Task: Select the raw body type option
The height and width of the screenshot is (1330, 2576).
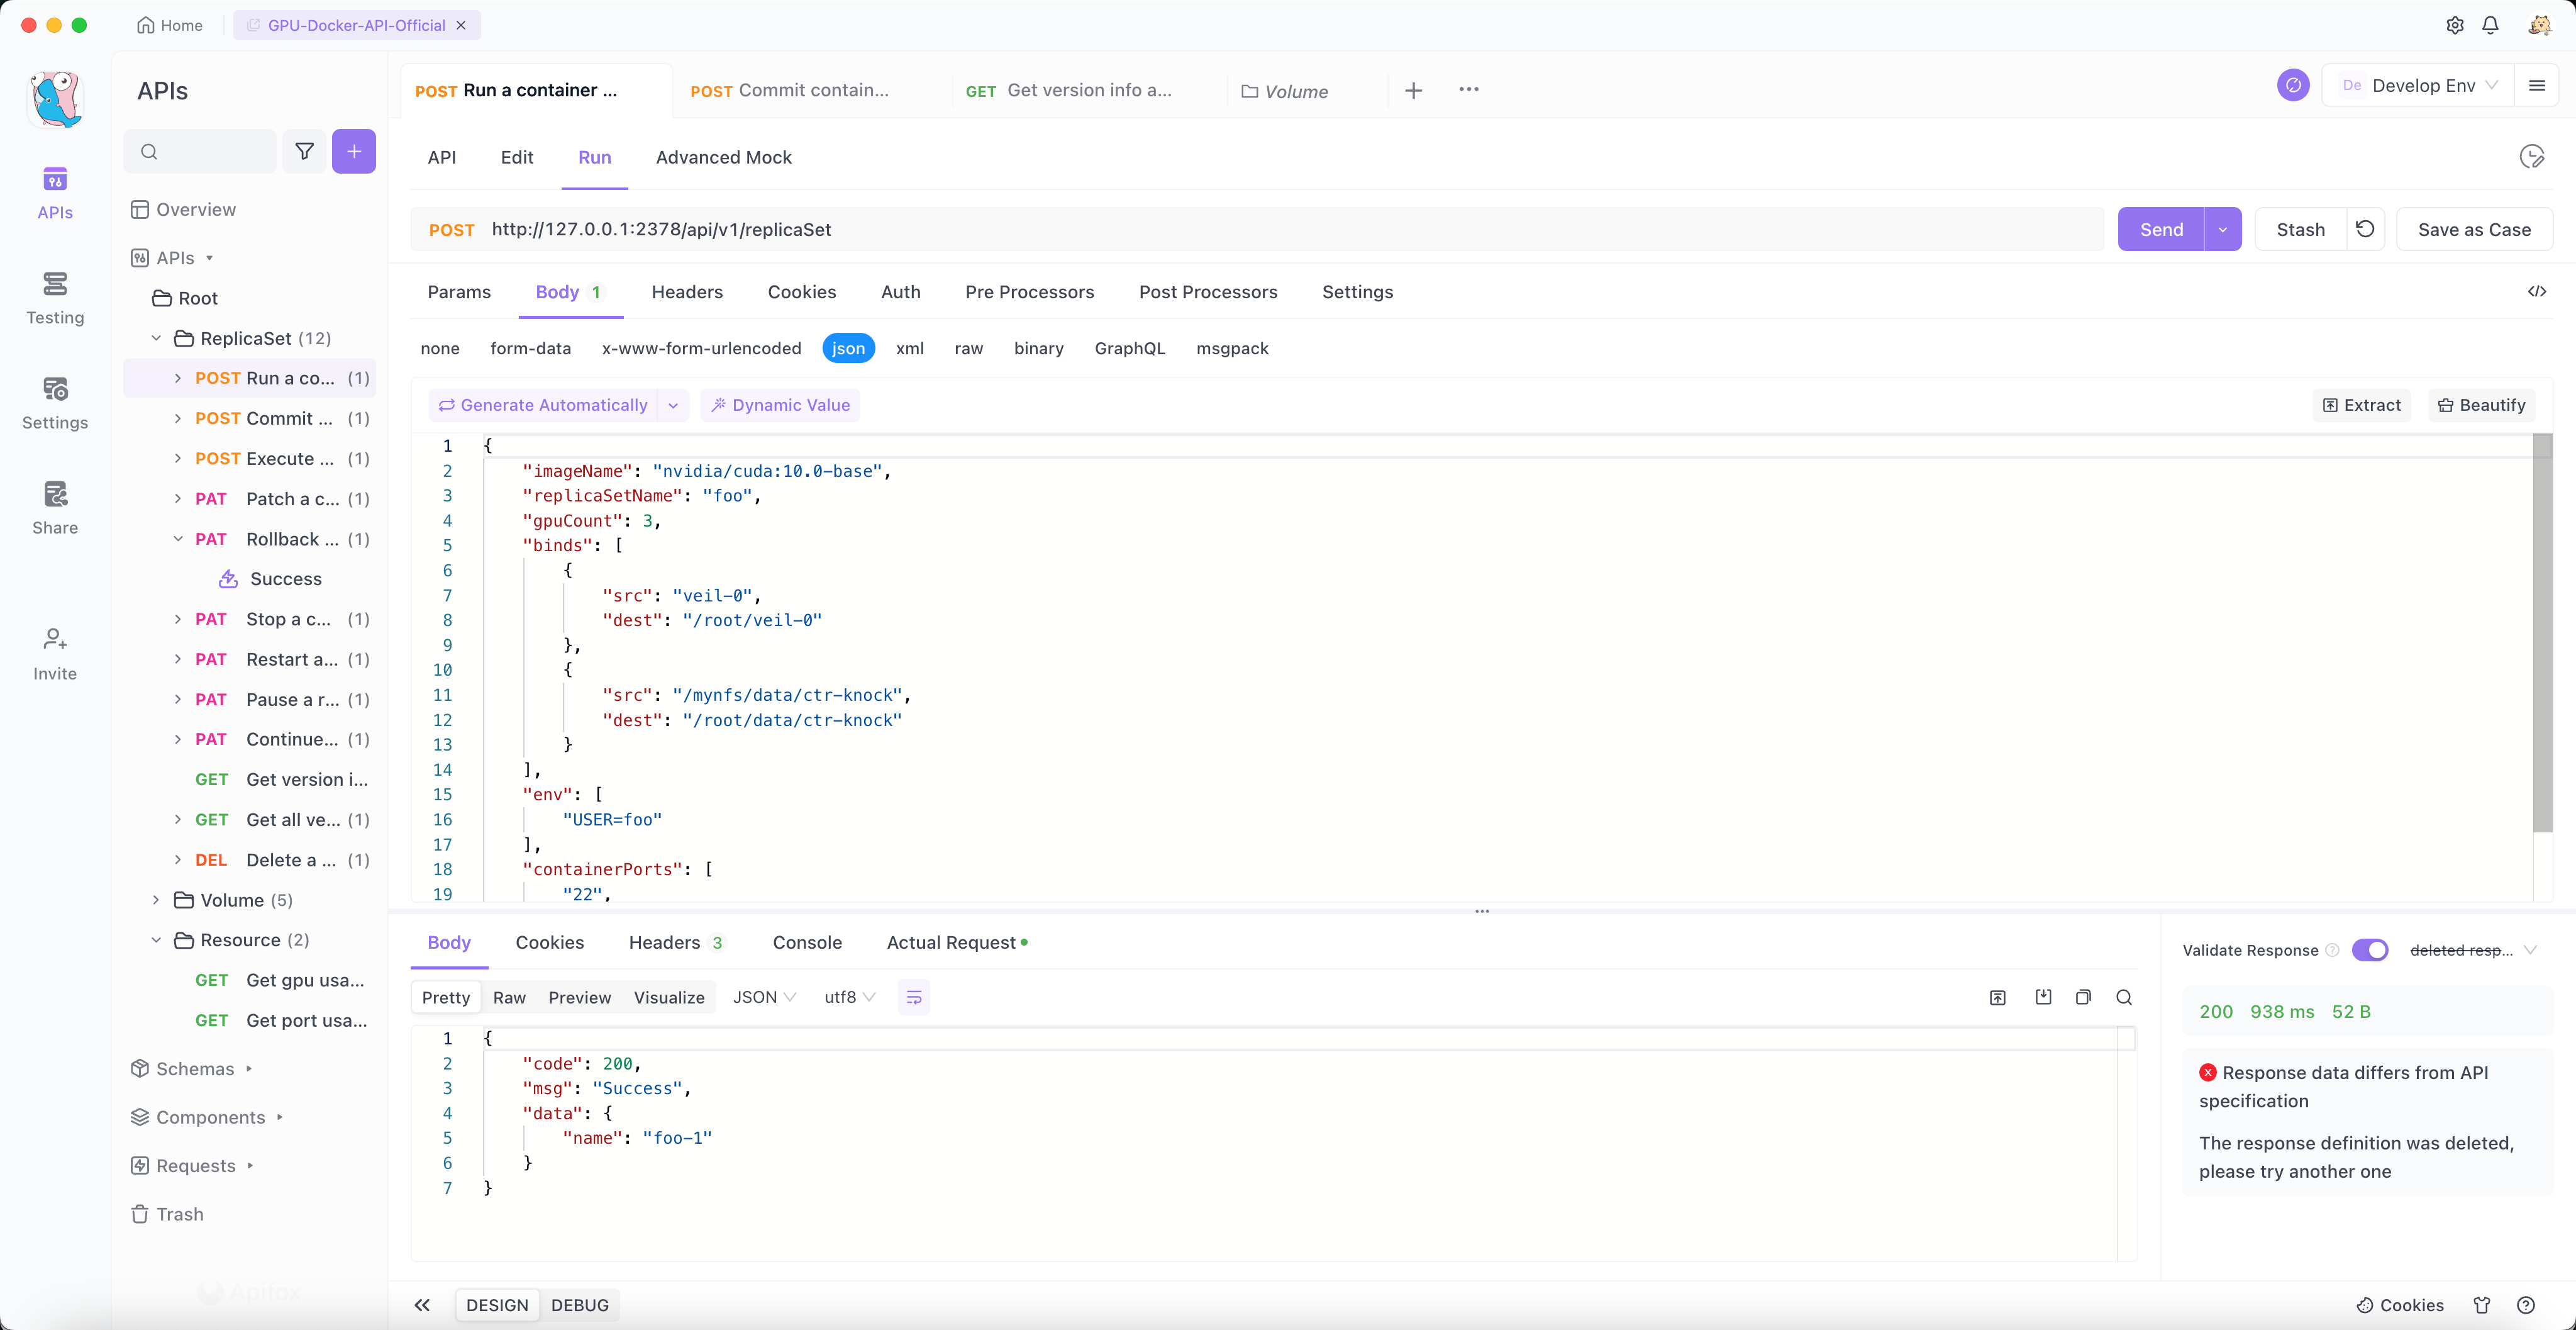Action: pyautogui.click(x=968, y=348)
